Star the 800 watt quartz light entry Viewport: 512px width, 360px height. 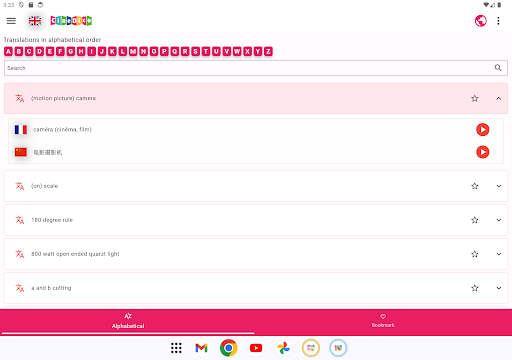[x=475, y=254]
